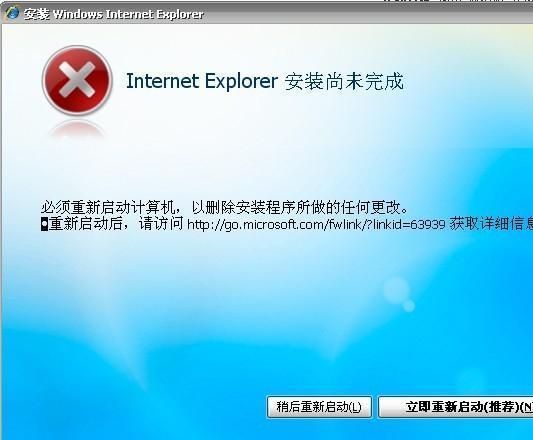Click the cut-off text above the dialog's top-right
Screen dimensions: 533x440
pyautogui.click(x=457, y=1)
